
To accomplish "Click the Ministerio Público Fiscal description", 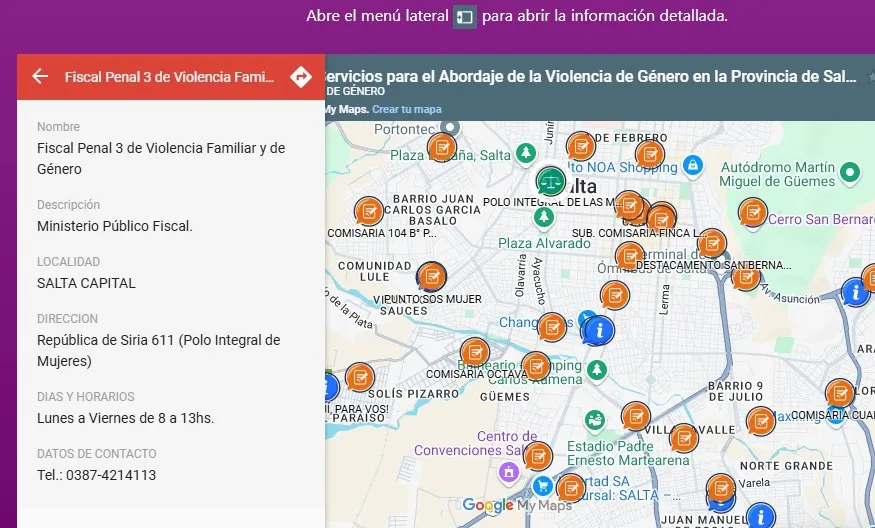I will (x=115, y=226).
